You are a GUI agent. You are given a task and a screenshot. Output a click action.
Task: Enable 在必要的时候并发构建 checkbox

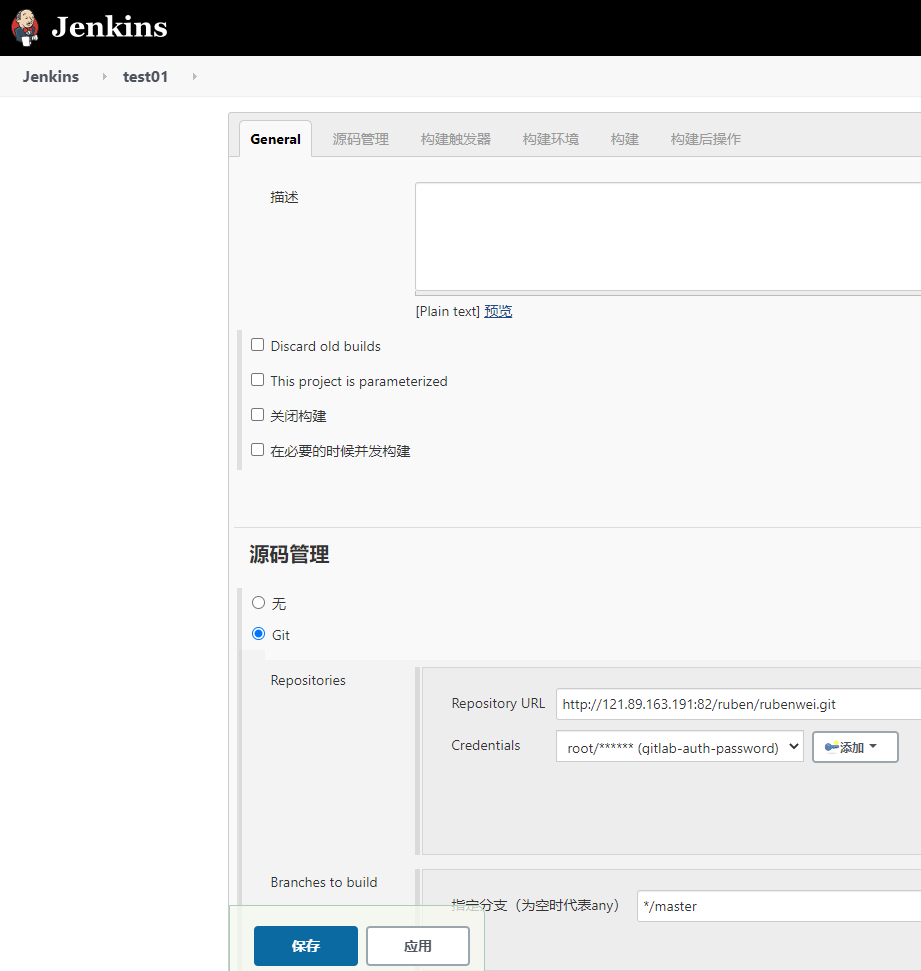pyautogui.click(x=258, y=450)
